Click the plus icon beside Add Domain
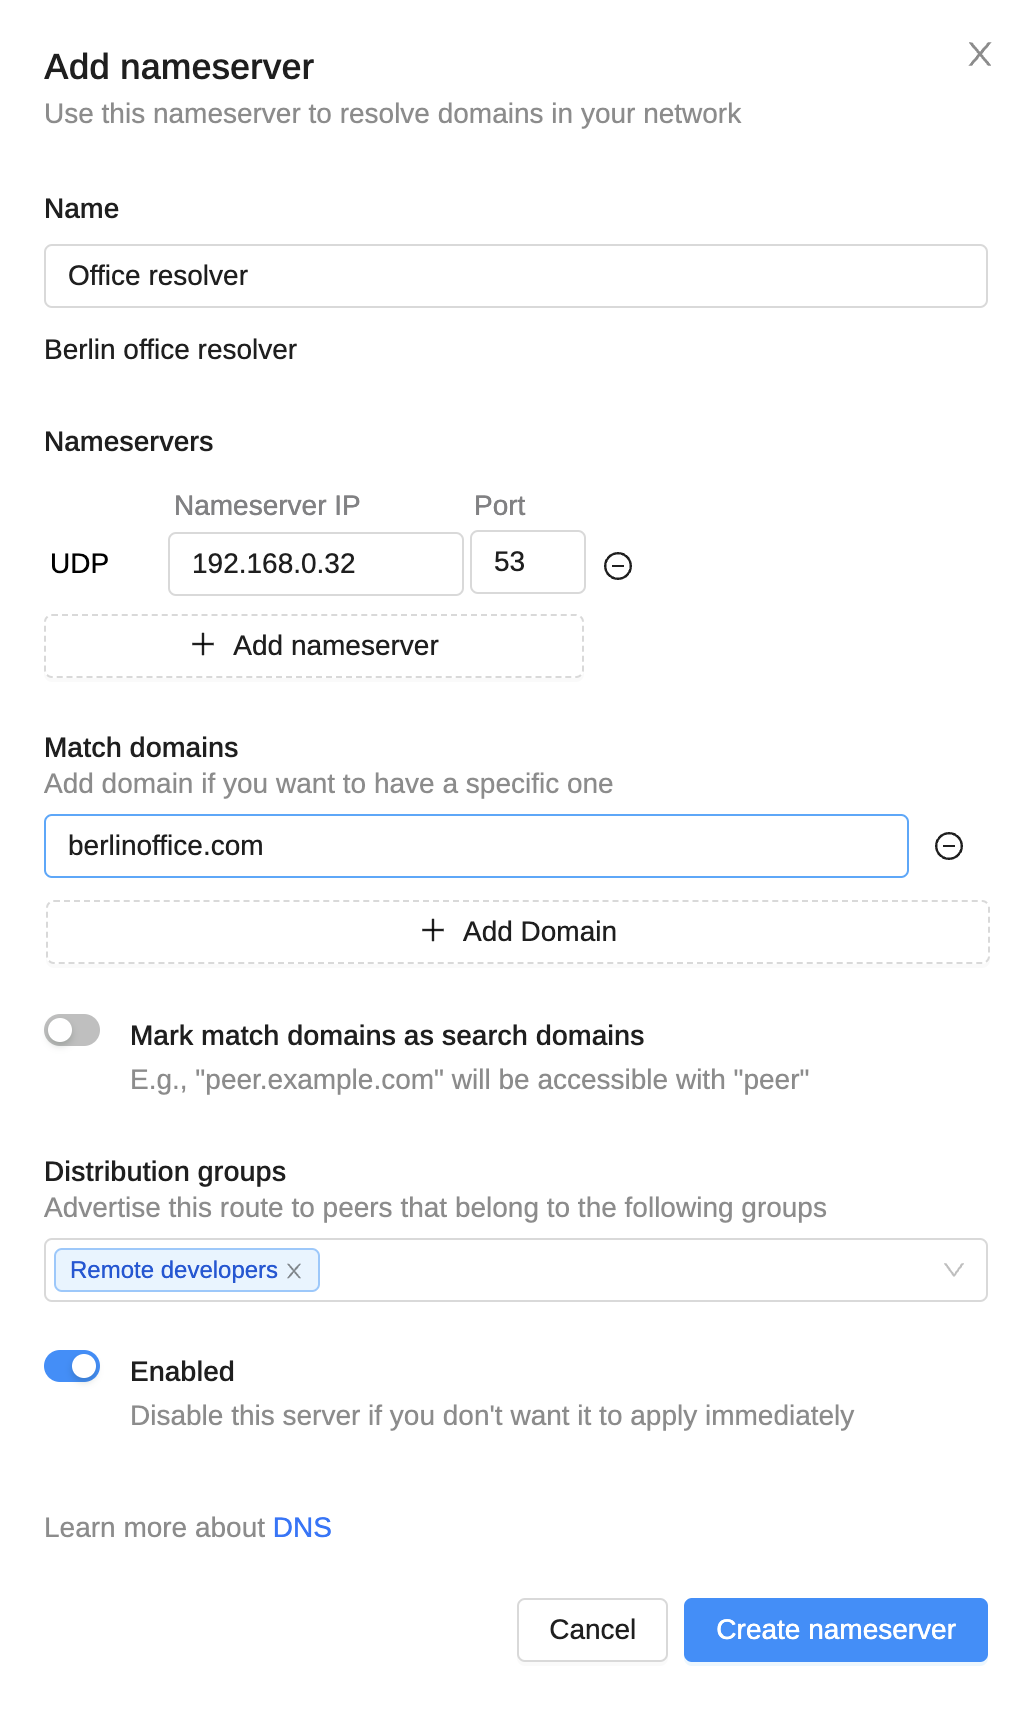Screen dimensions: 1028x1716 point(433,931)
